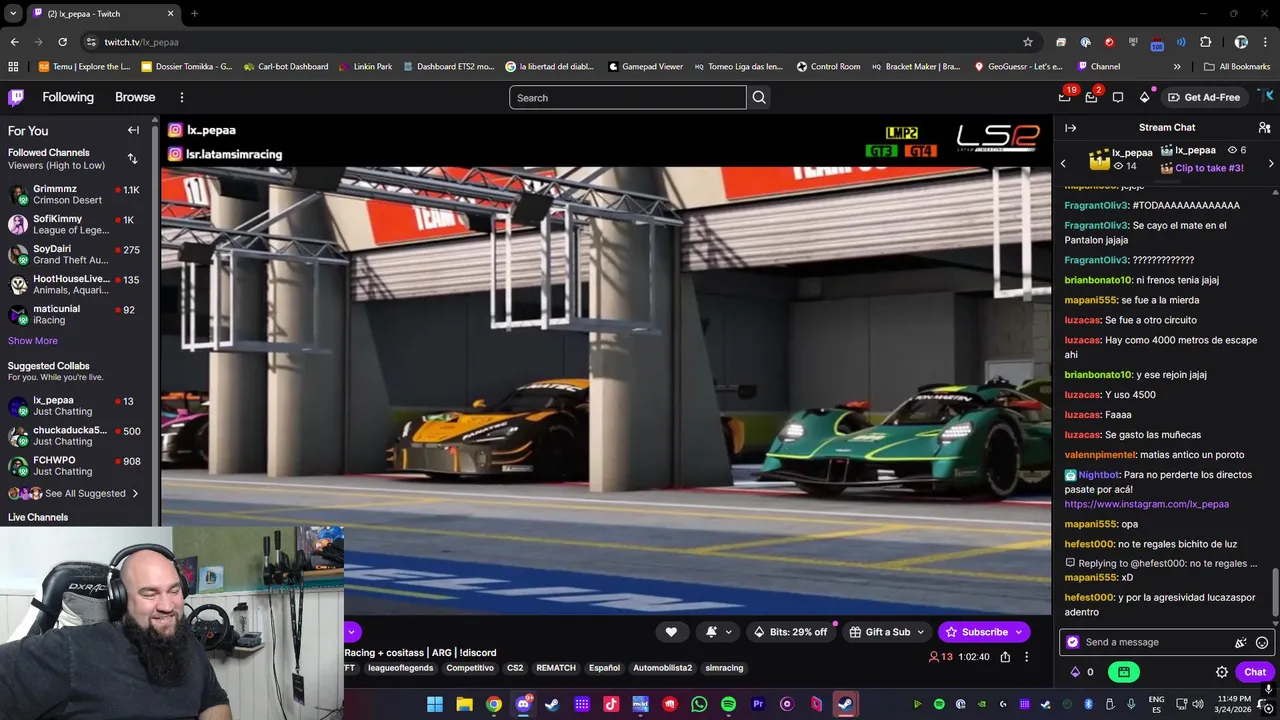Screen dimensions: 1280x720
Task: Show more bookmarks chevron
Action: click(x=1177, y=67)
